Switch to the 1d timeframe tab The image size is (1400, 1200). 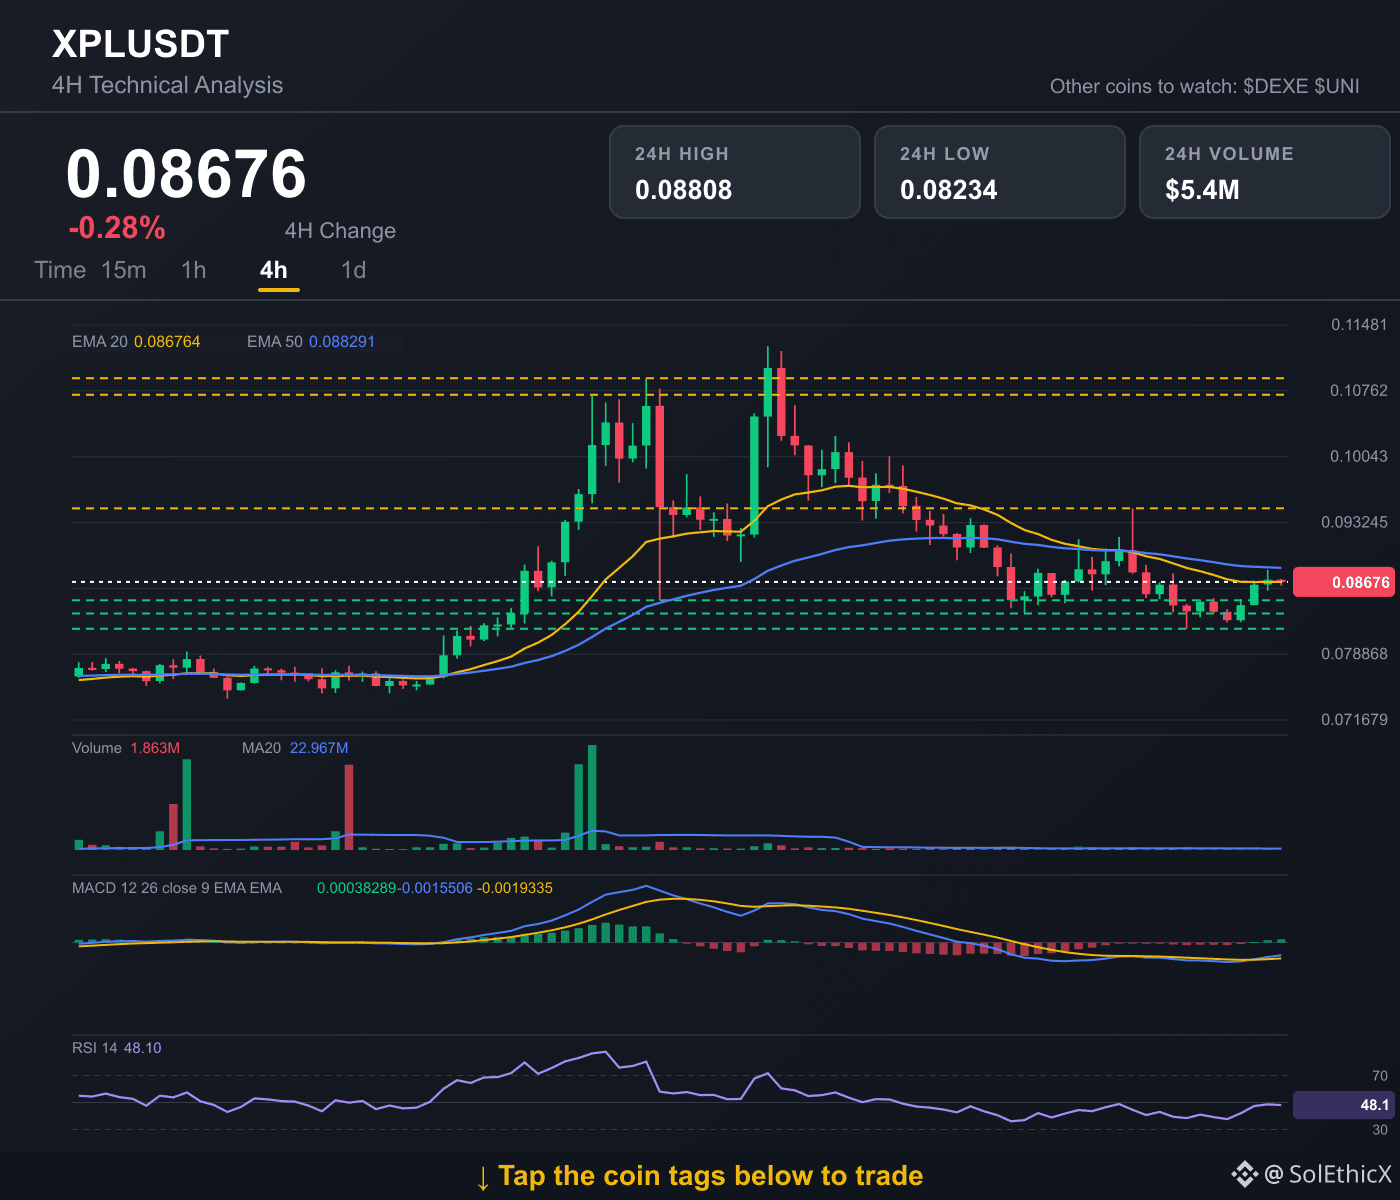(354, 270)
